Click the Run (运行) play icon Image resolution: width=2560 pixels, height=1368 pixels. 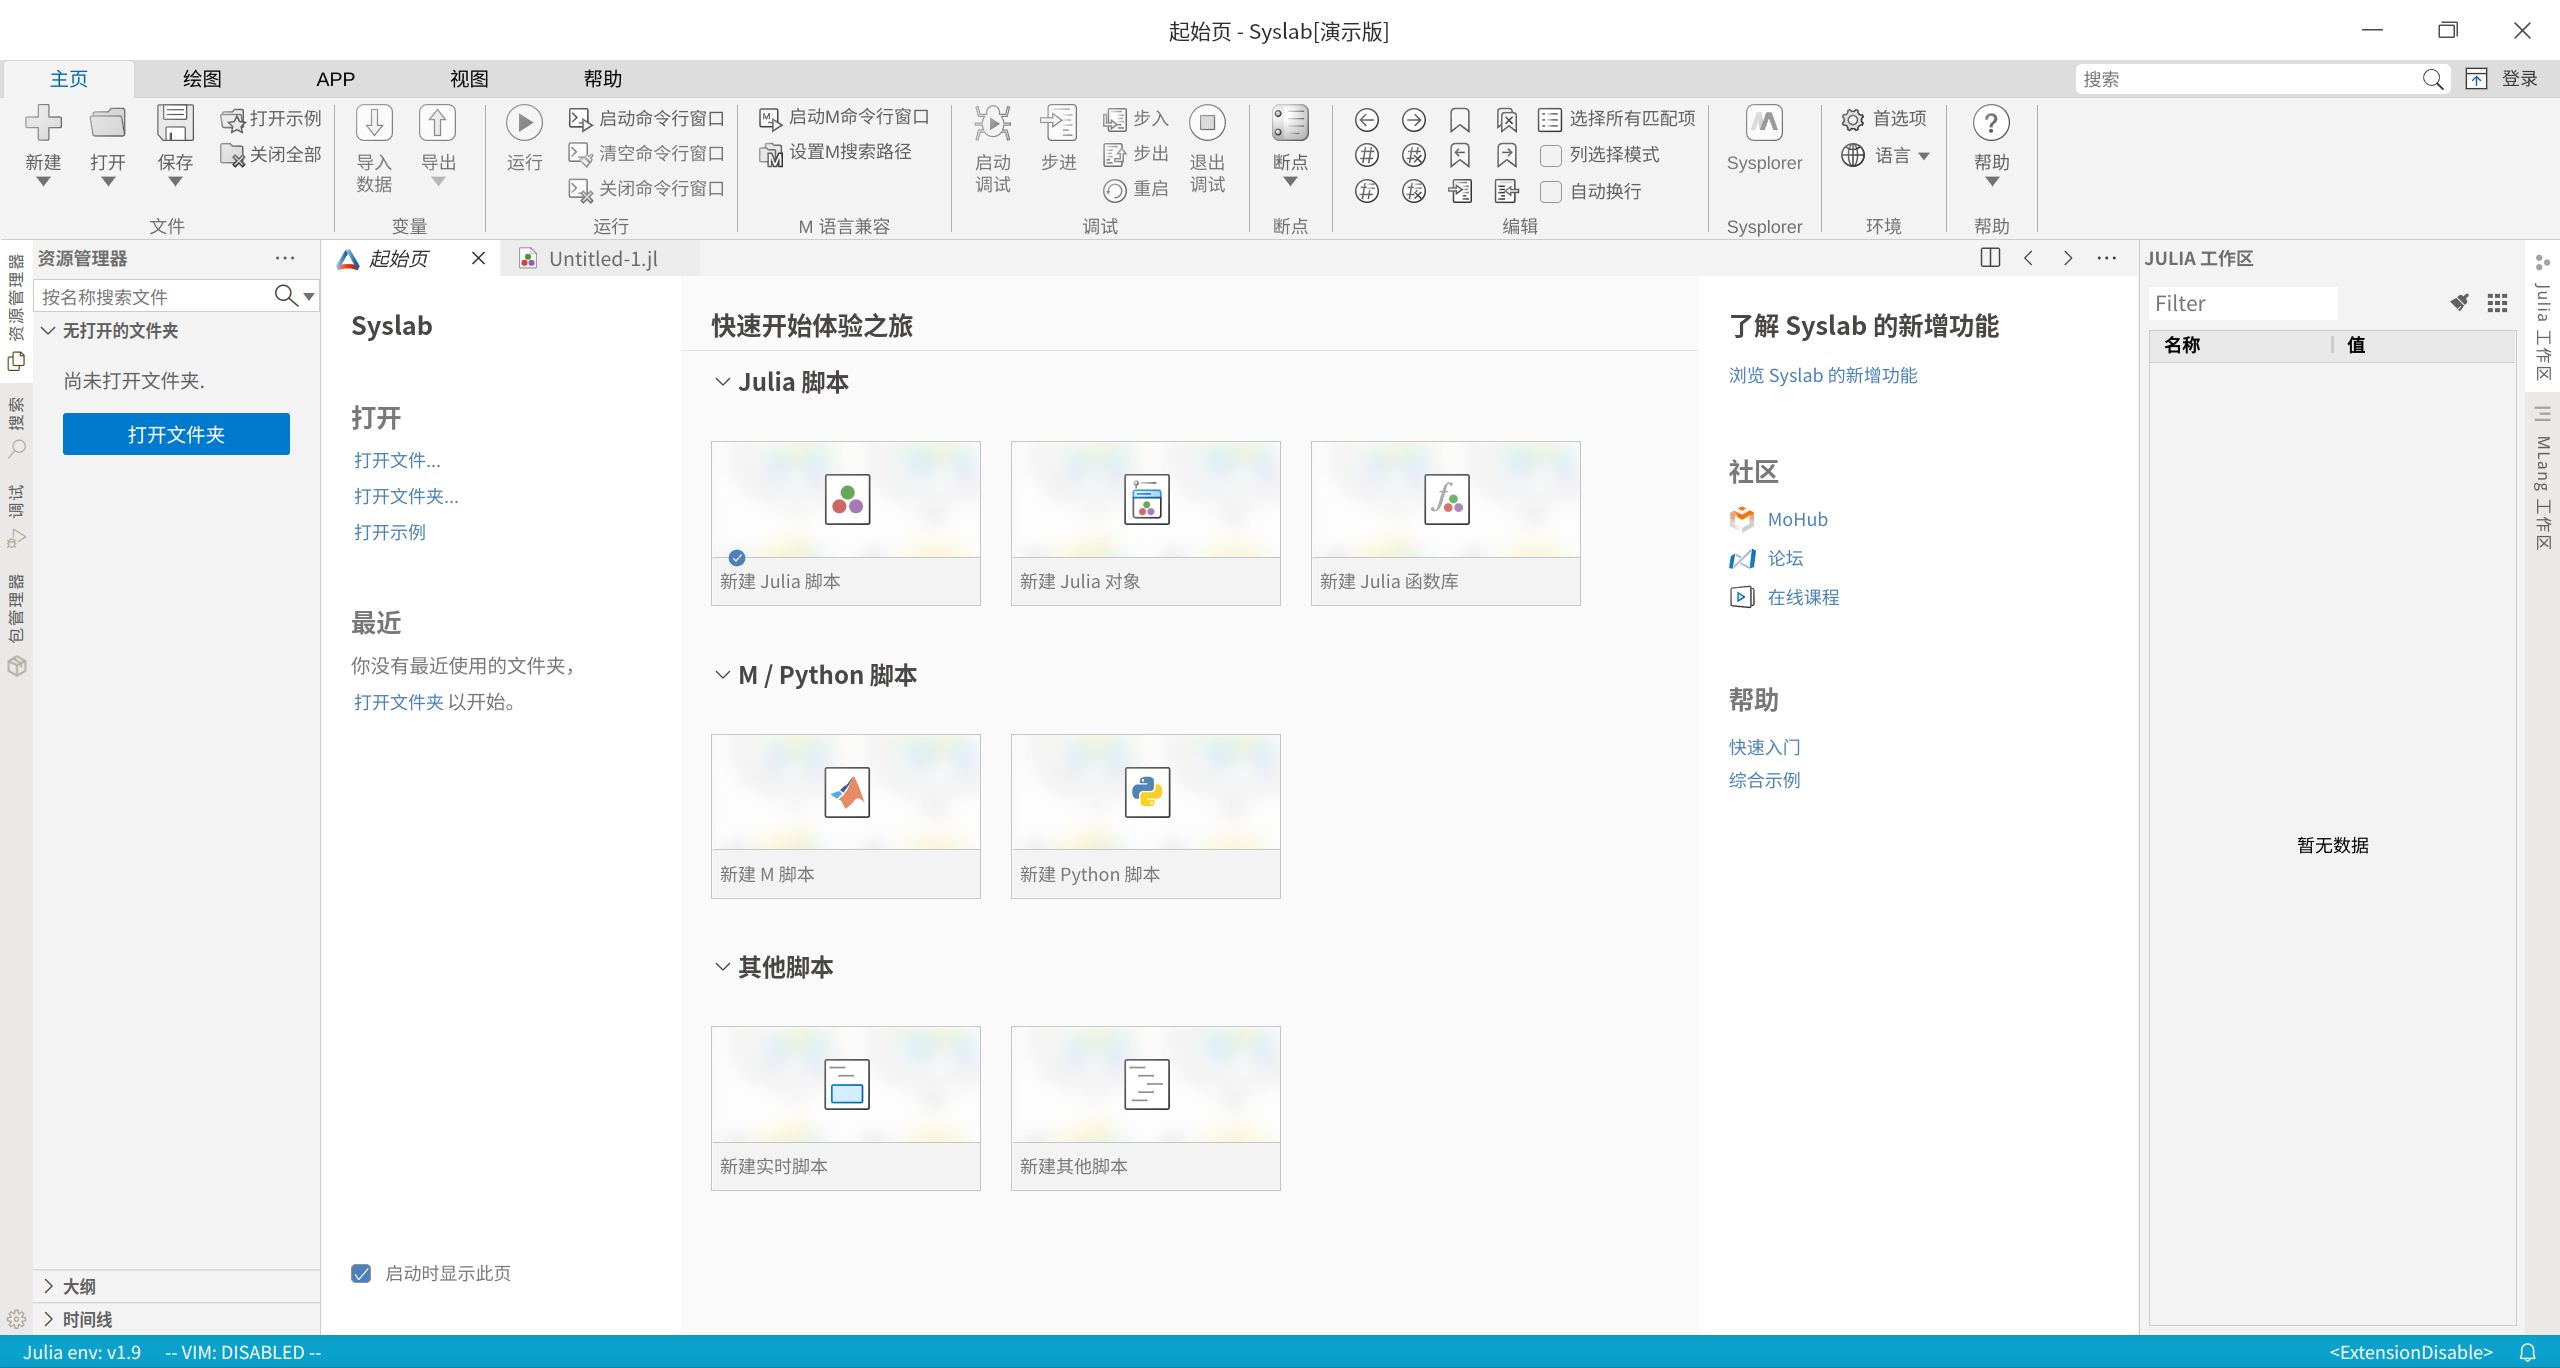(x=524, y=123)
